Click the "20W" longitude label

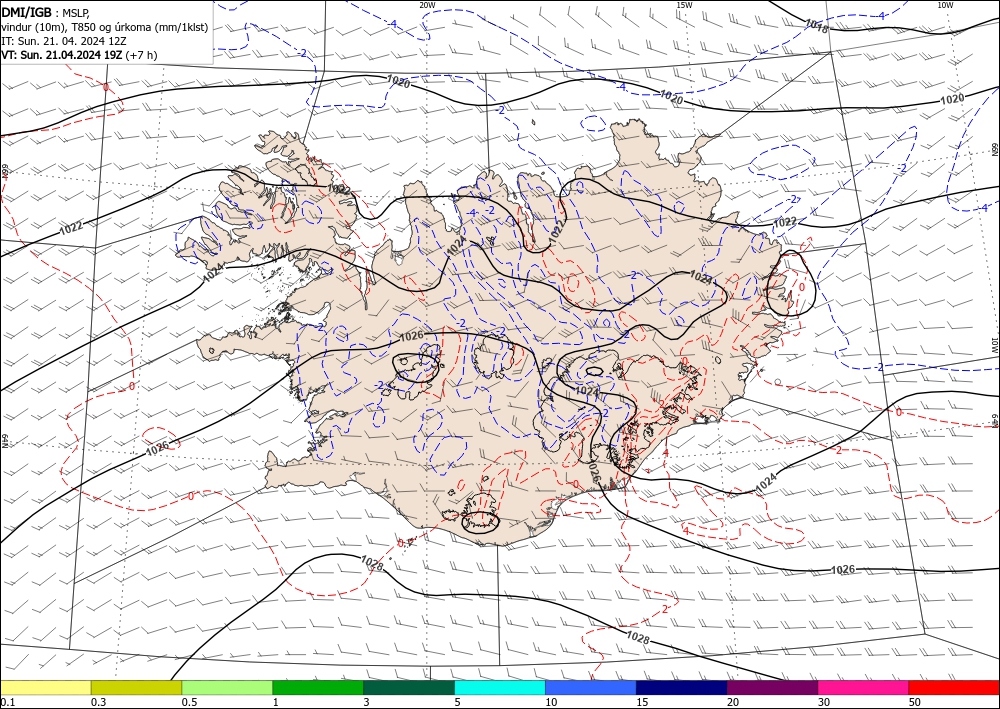click(427, 5)
